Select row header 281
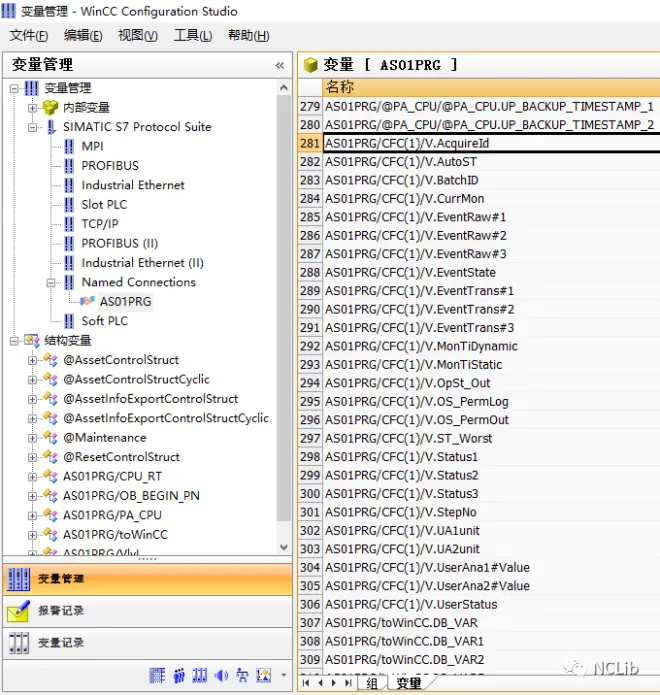 point(310,143)
